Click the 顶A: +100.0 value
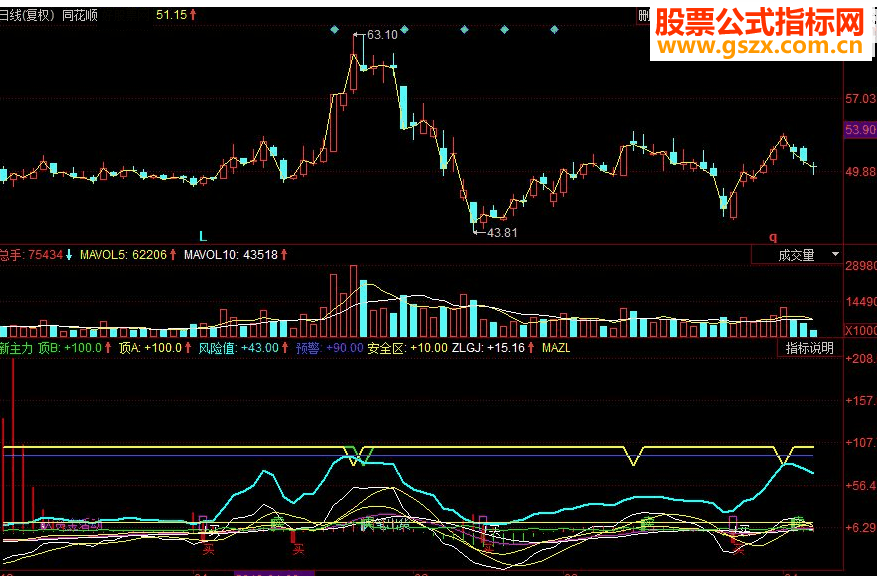877x579 pixels. pos(150,348)
